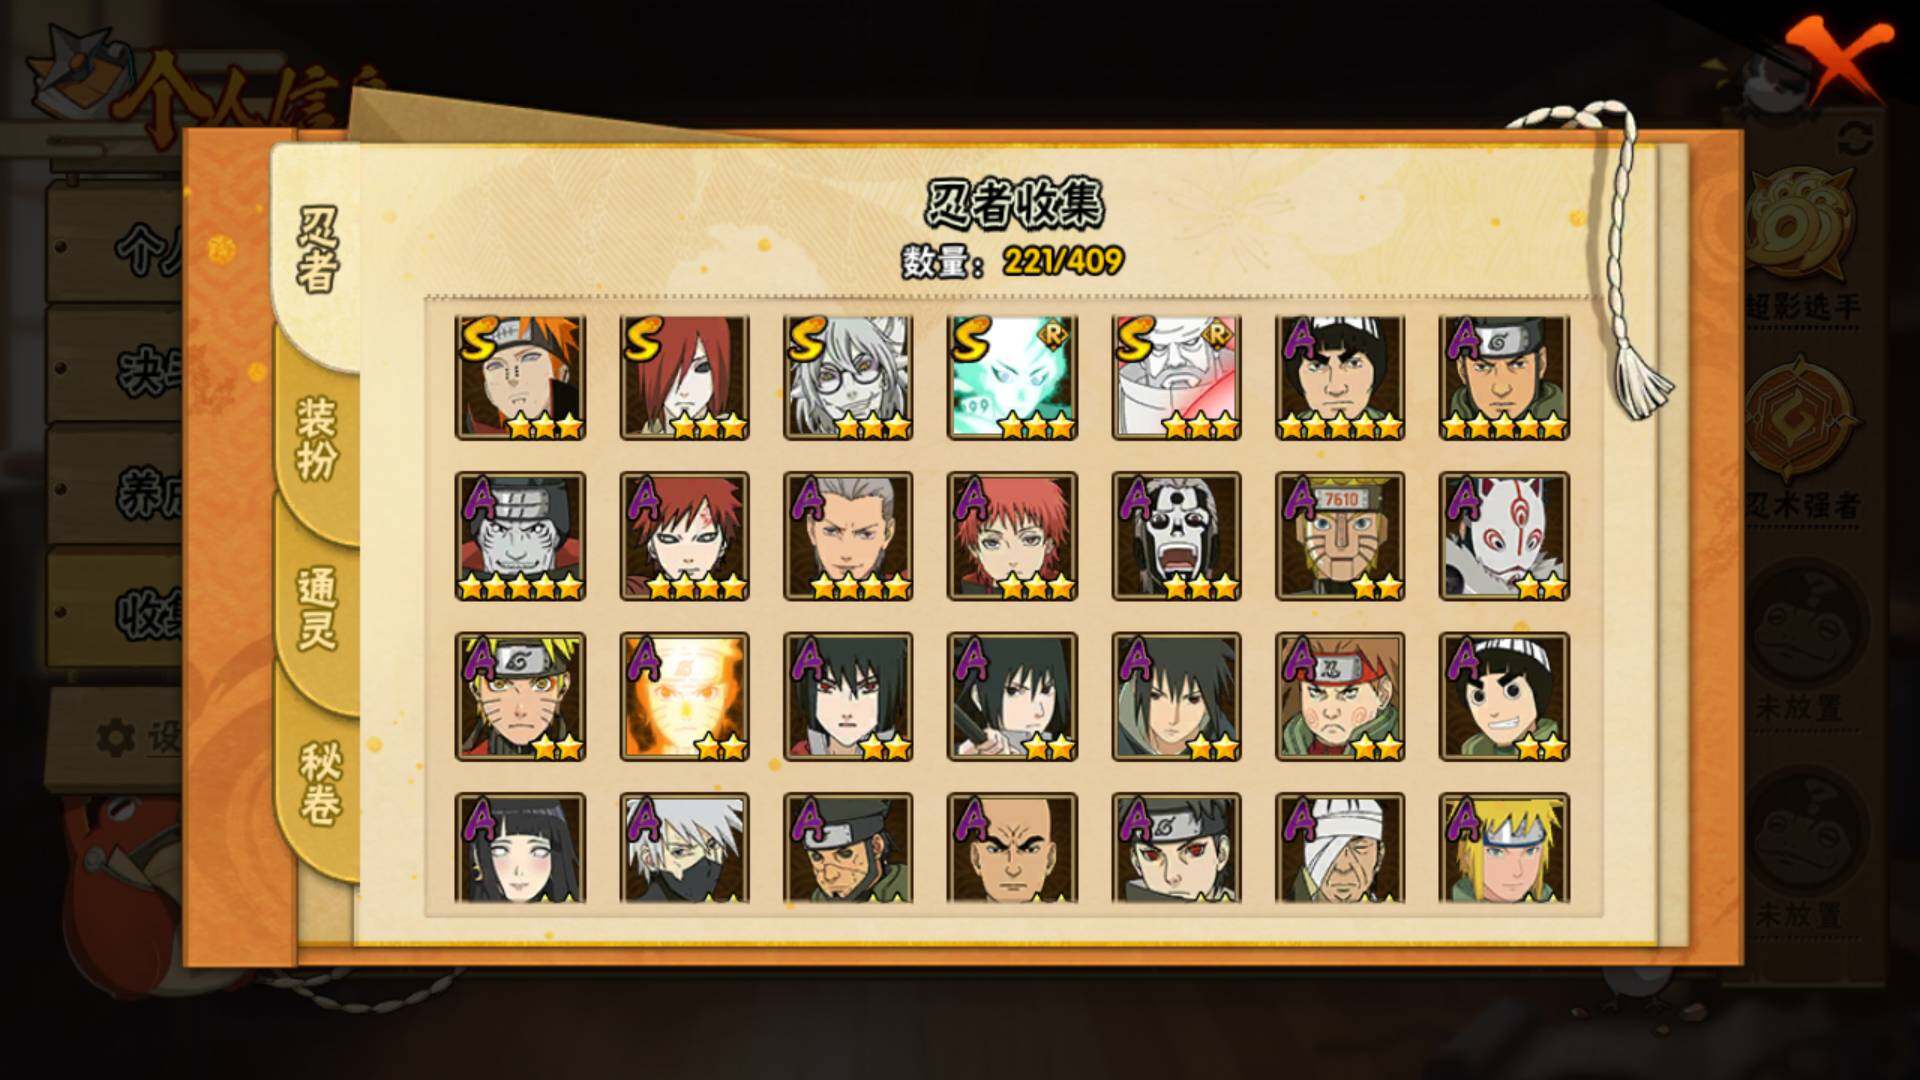Open the S-rank red-haired Nagato portrait
1920x1080 pixels.
[x=684, y=378]
